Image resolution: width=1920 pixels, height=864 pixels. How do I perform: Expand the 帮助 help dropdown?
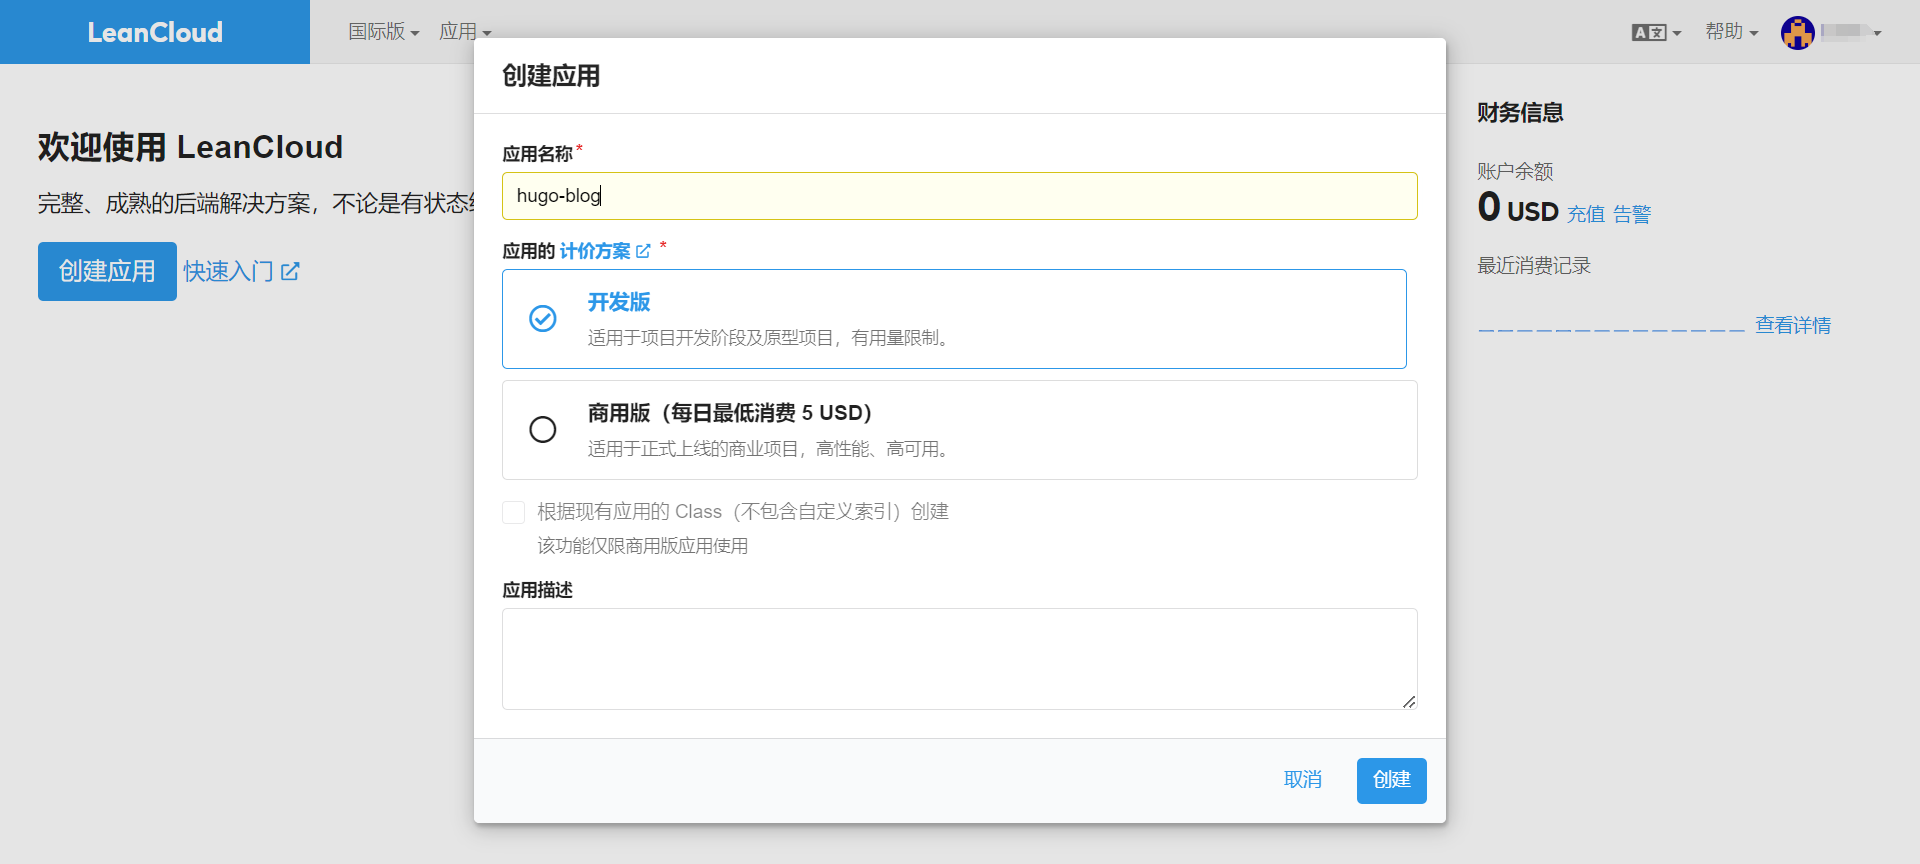tap(1731, 32)
